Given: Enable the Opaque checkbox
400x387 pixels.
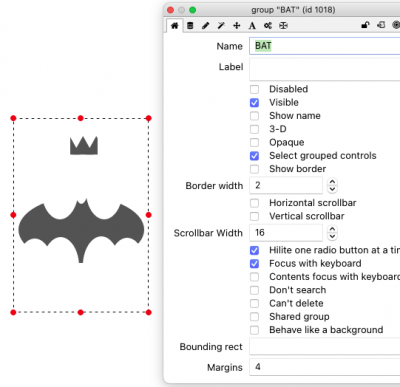Looking at the screenshot, I should tap(254, 142).
